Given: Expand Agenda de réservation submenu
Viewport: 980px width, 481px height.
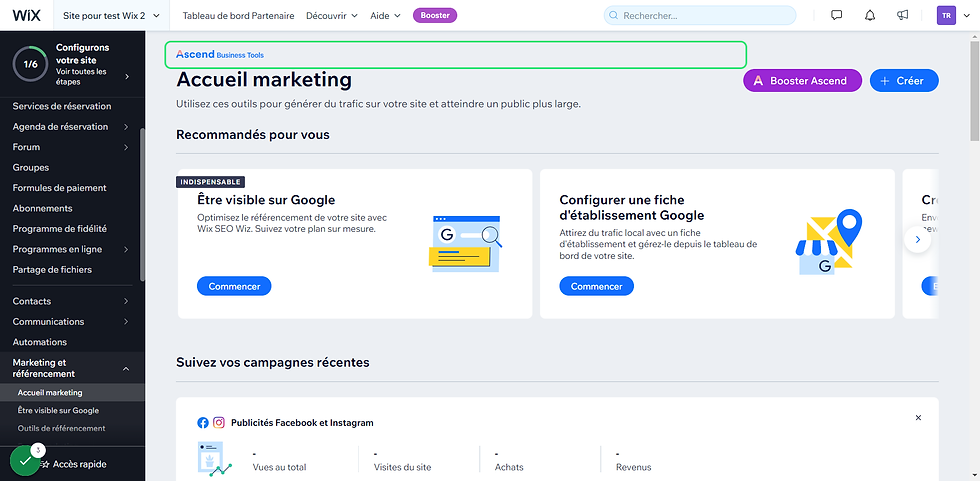Looking at the screenshot, I should pyautogui.click(x=126, y=127).
